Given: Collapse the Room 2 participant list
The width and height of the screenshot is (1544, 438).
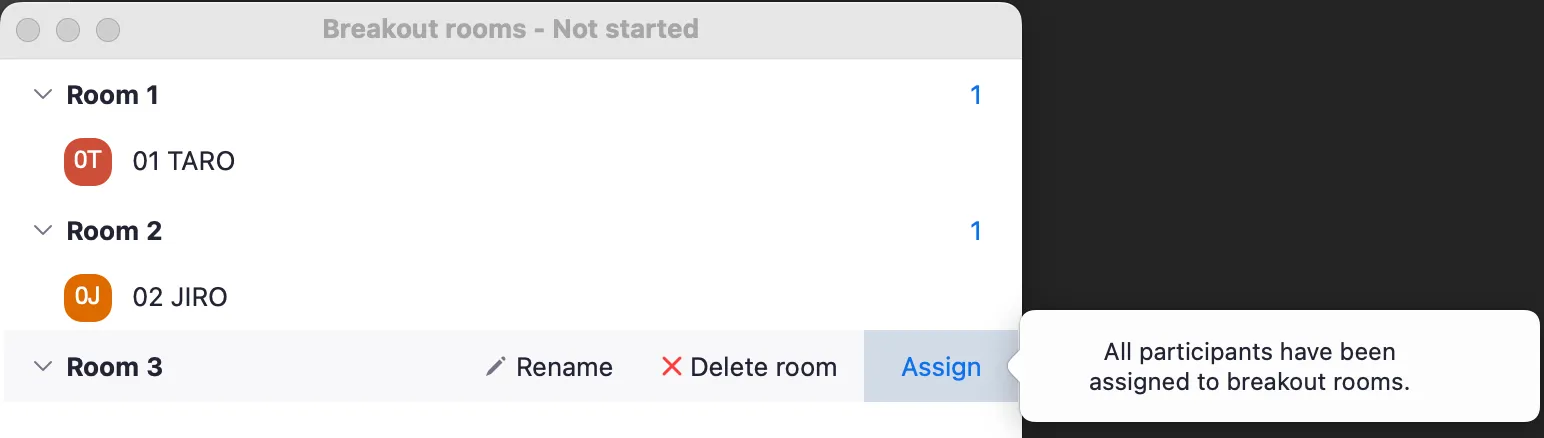Looking at the screenshot, I should [x=42, y=231].
